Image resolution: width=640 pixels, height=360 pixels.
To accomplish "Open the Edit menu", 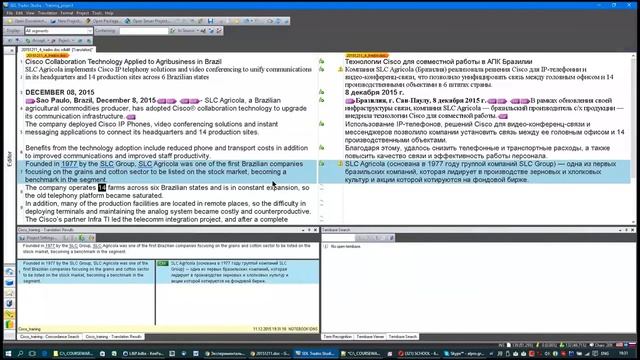I will click(19, 13).
